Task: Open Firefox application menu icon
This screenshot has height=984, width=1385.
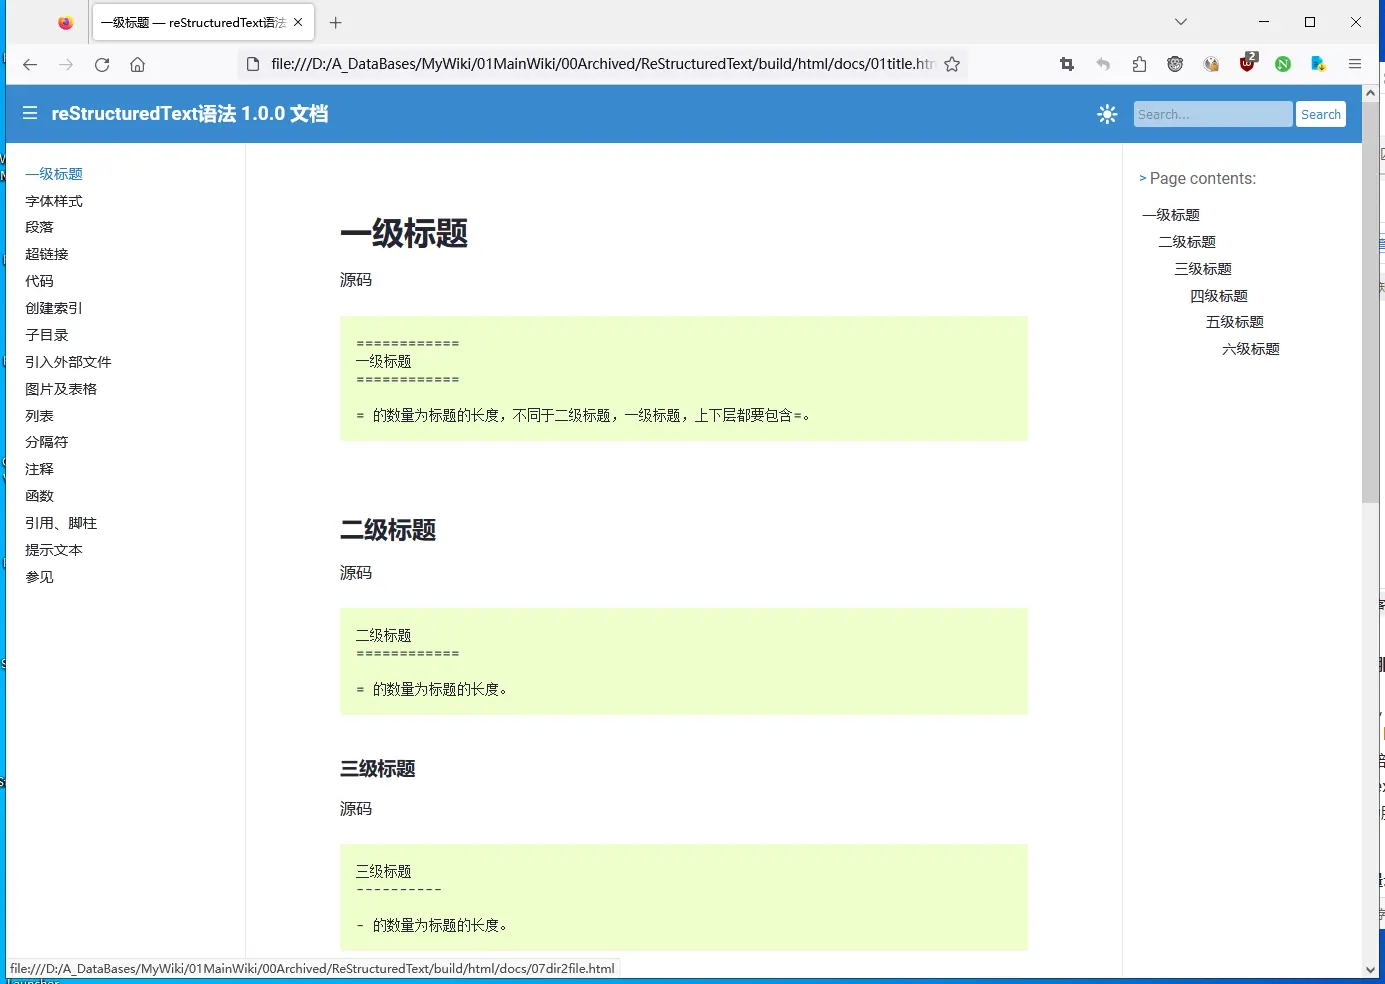Action: (1355, 64)
